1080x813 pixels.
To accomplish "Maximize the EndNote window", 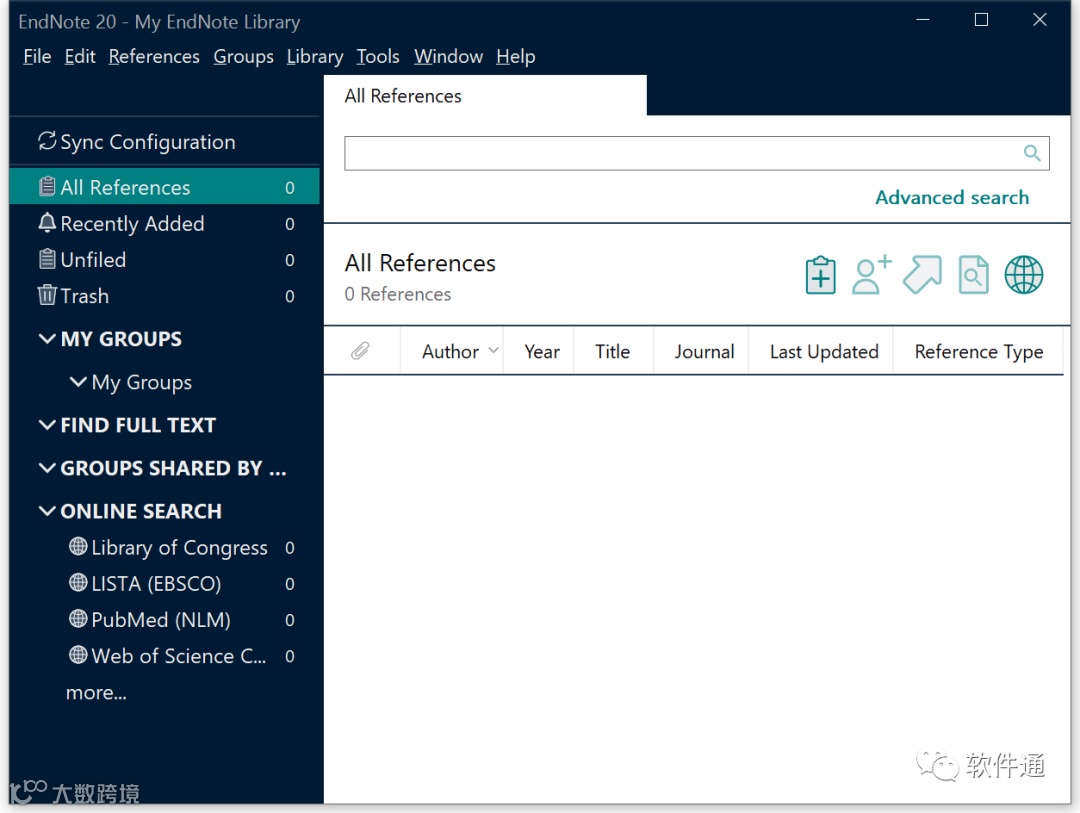I will (981, 20).
